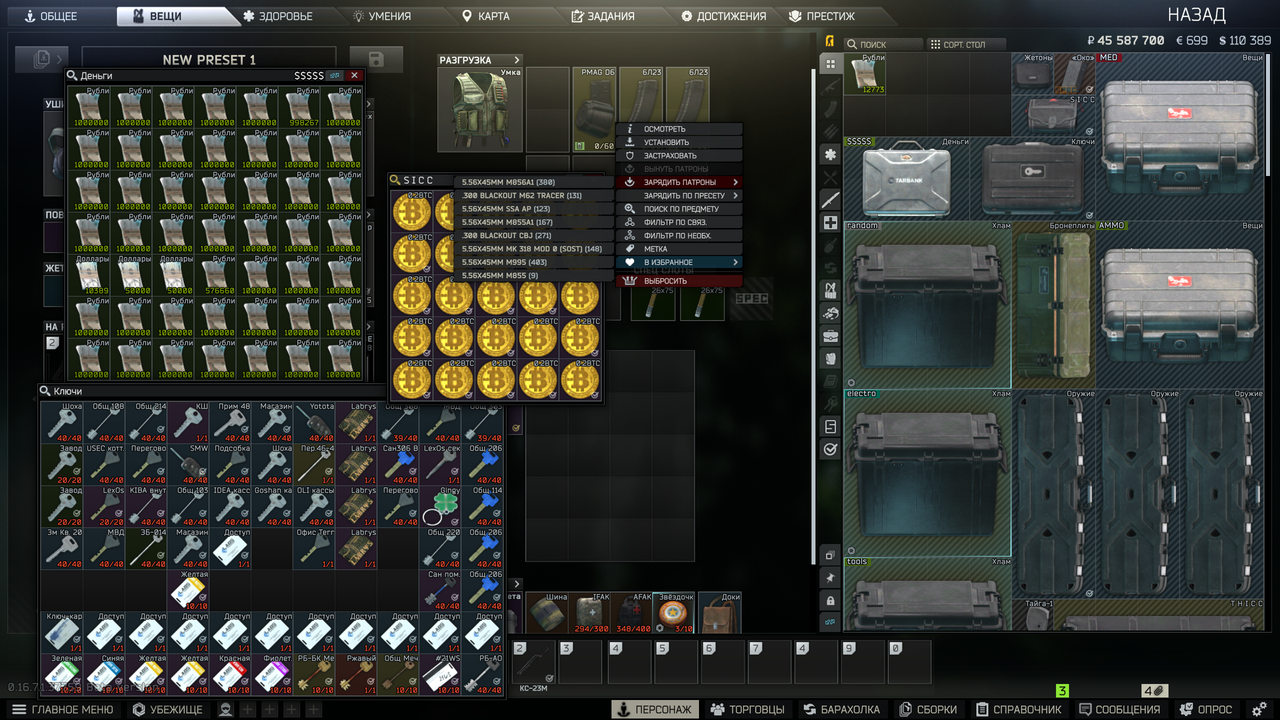The image size is (1280, 720).
Task: Open the MED items case in stash
Action: 1180,136
